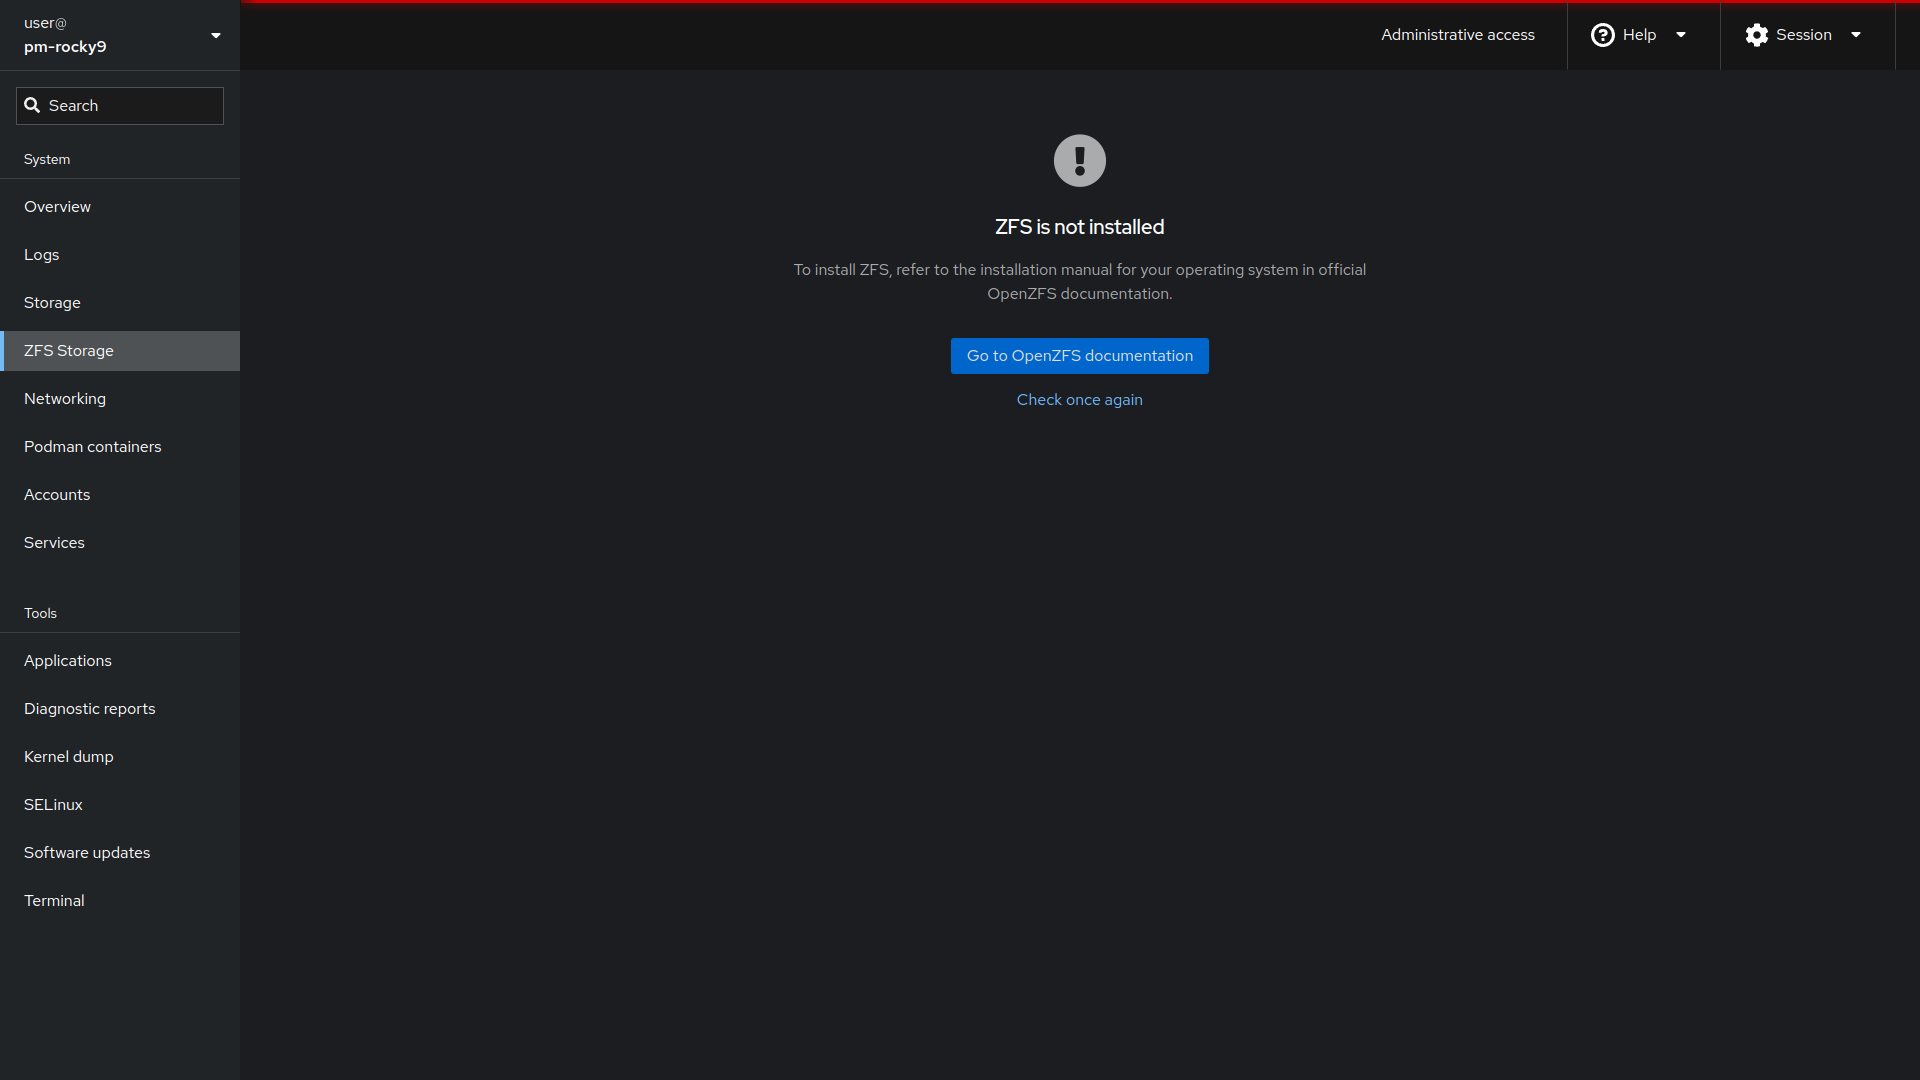Click the exclamation warning icon
The height and width of the screenshot is (1080, 1920).
(1080, 160)
